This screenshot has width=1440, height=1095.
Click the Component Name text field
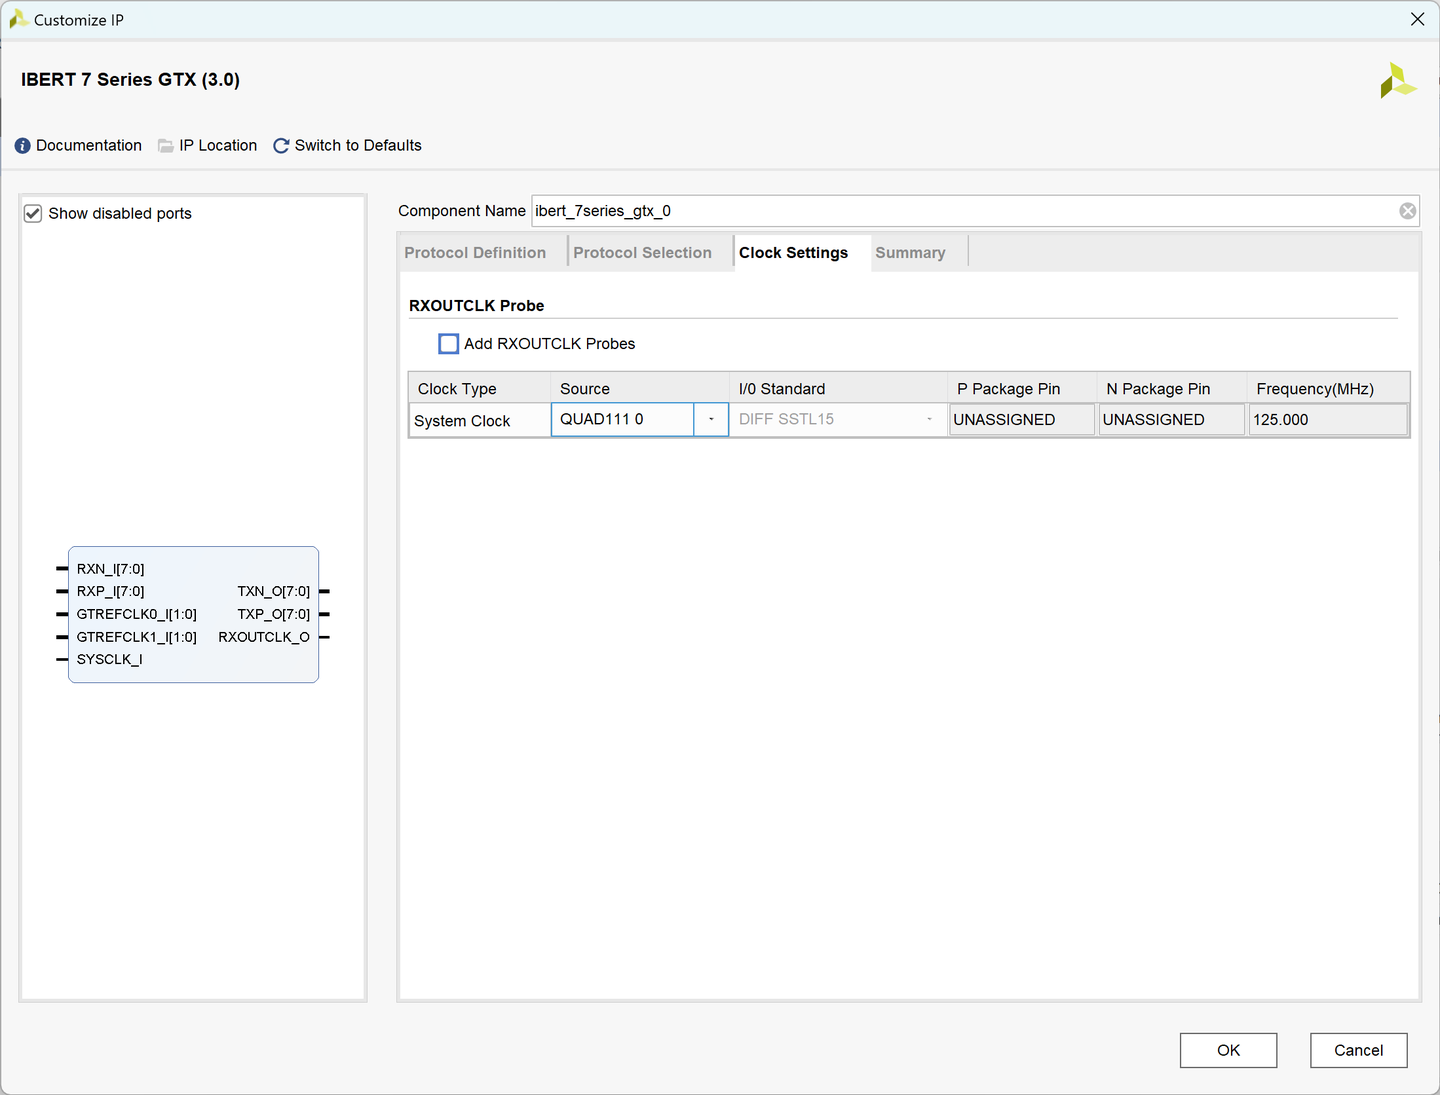pos(960,211)
